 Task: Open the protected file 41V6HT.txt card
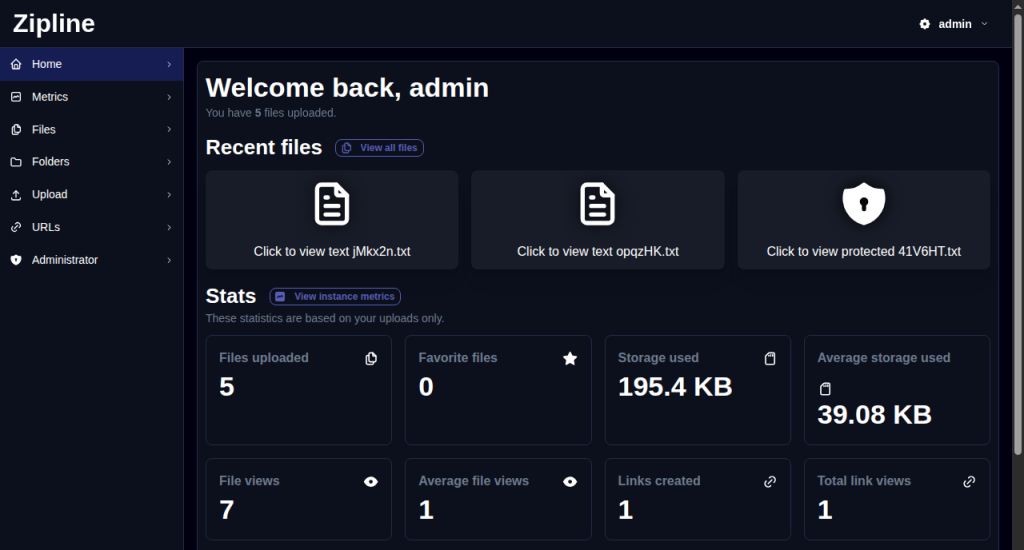point(863,220)
